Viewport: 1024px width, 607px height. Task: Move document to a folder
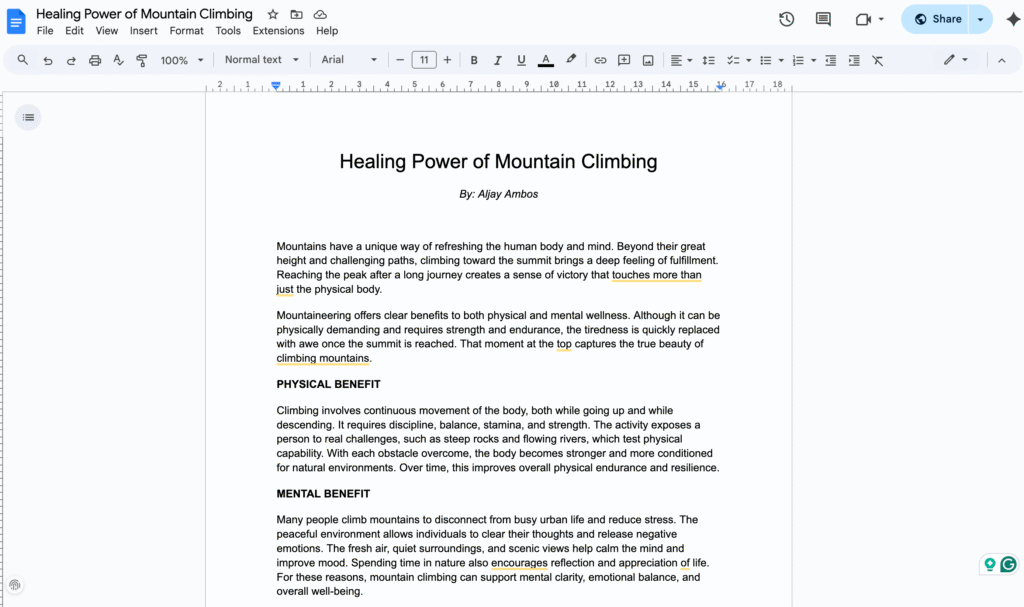296,14
